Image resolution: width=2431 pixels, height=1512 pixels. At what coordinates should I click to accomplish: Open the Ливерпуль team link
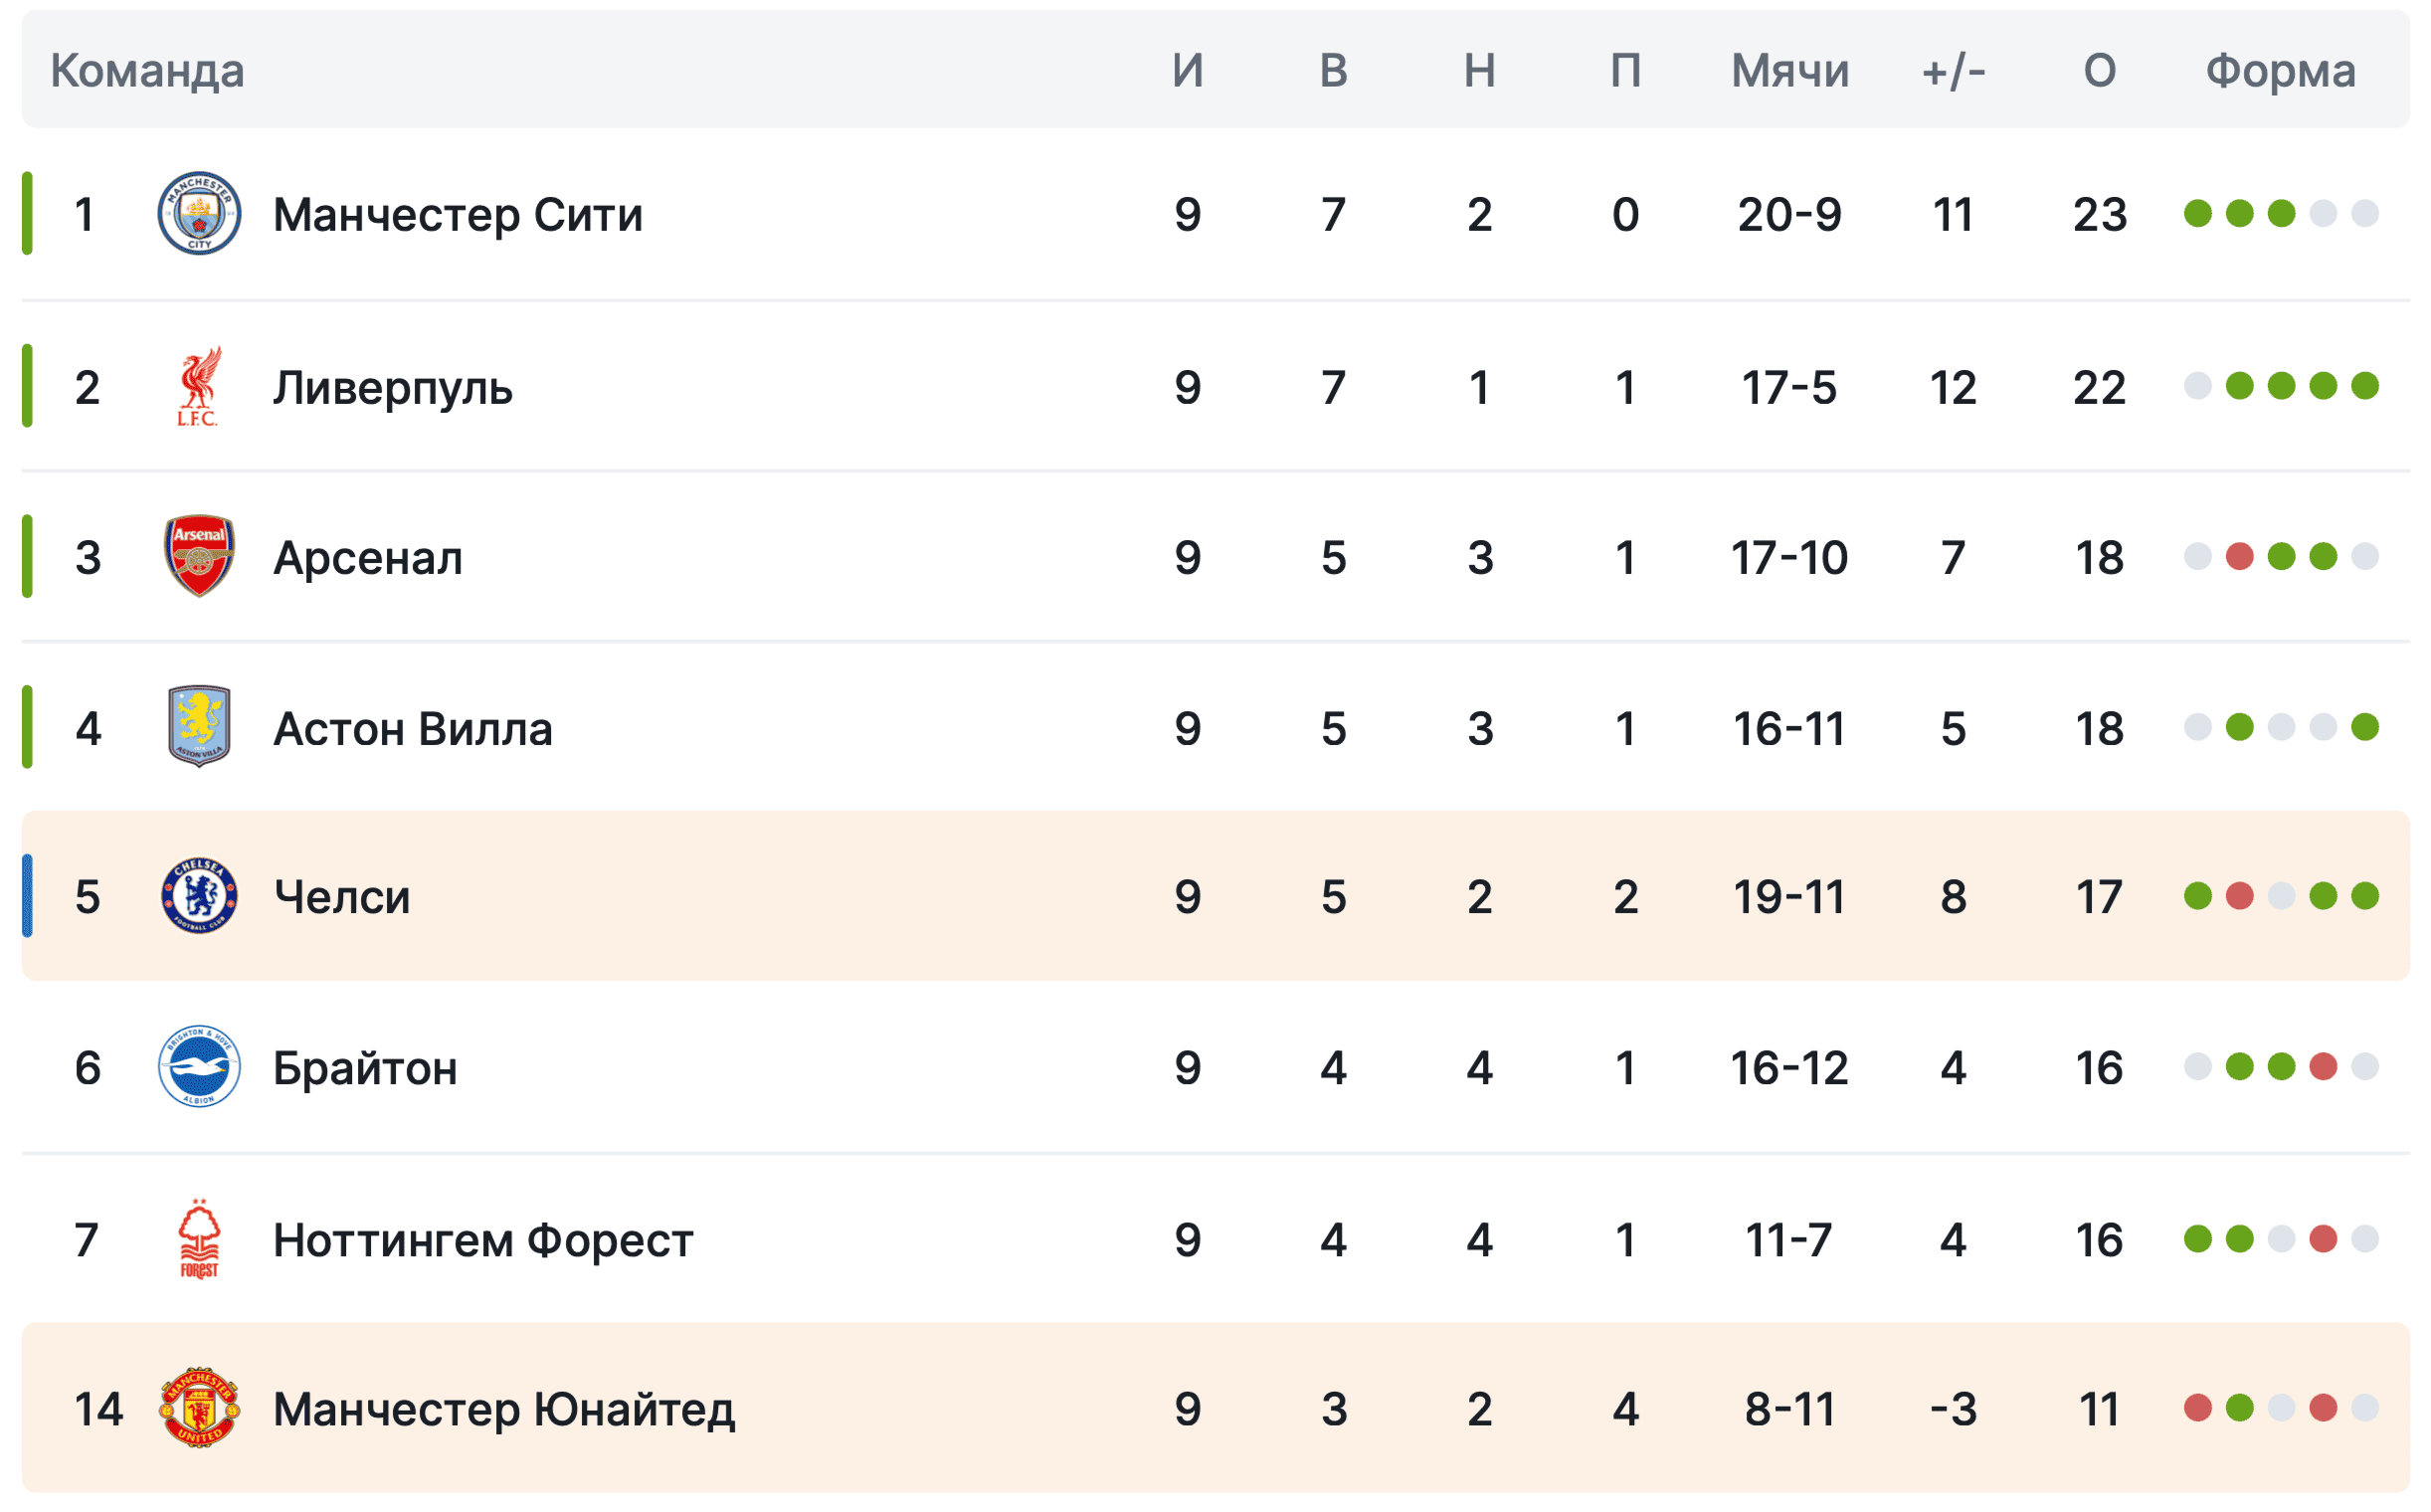point(392,388)
